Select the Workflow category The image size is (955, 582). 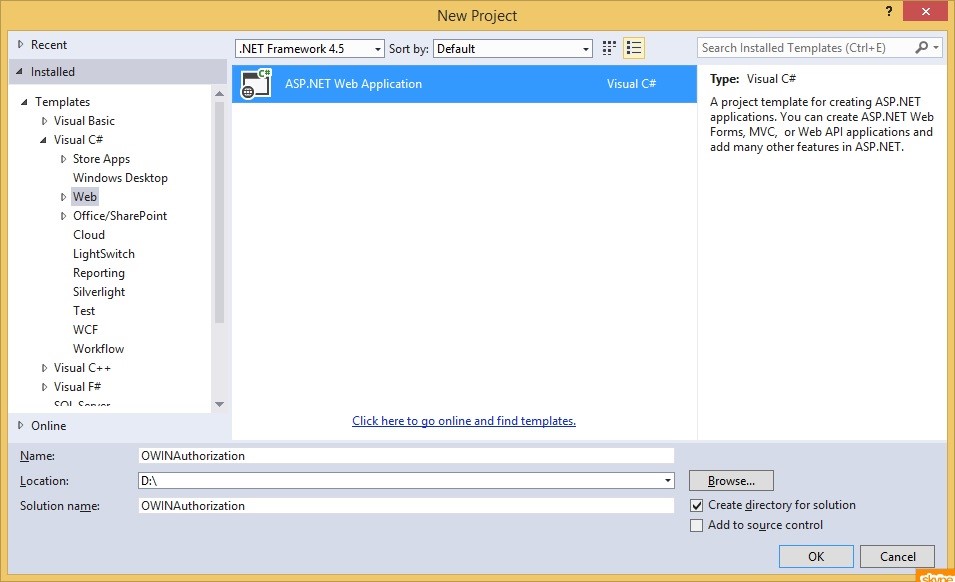[x=98, y=349]
